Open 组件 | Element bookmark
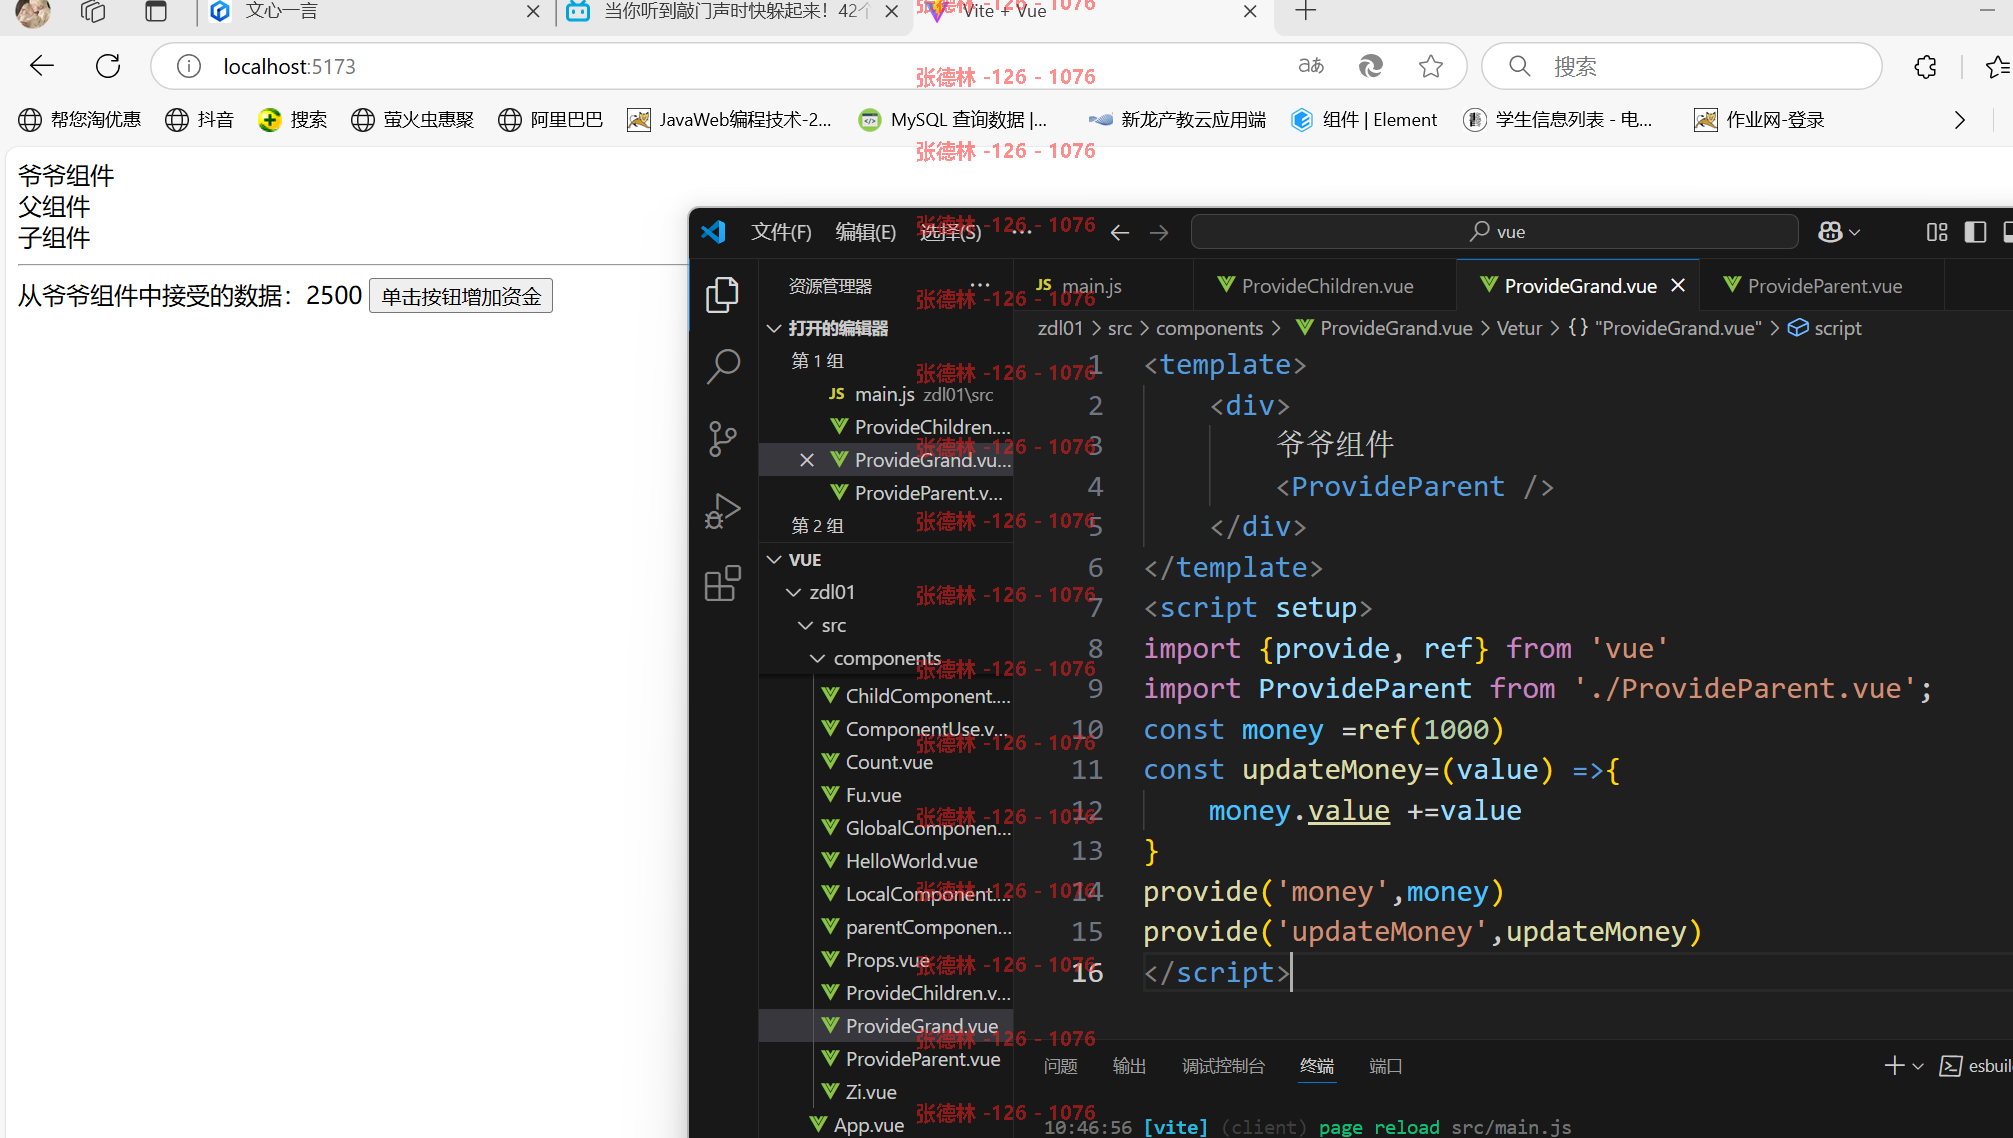 [1364, 120]
